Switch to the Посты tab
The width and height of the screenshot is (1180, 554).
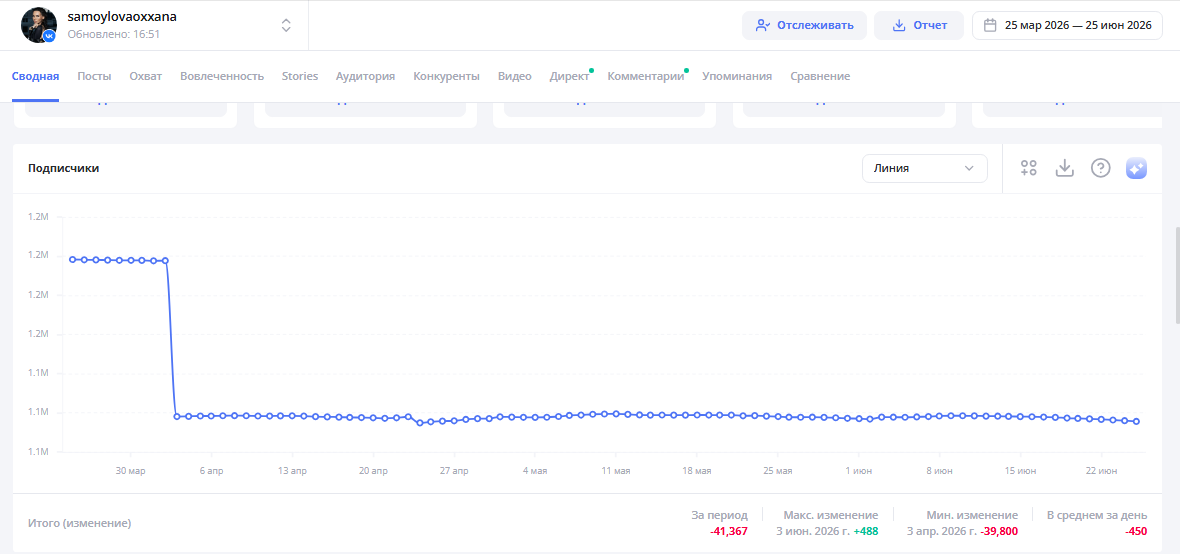point(94,76)
